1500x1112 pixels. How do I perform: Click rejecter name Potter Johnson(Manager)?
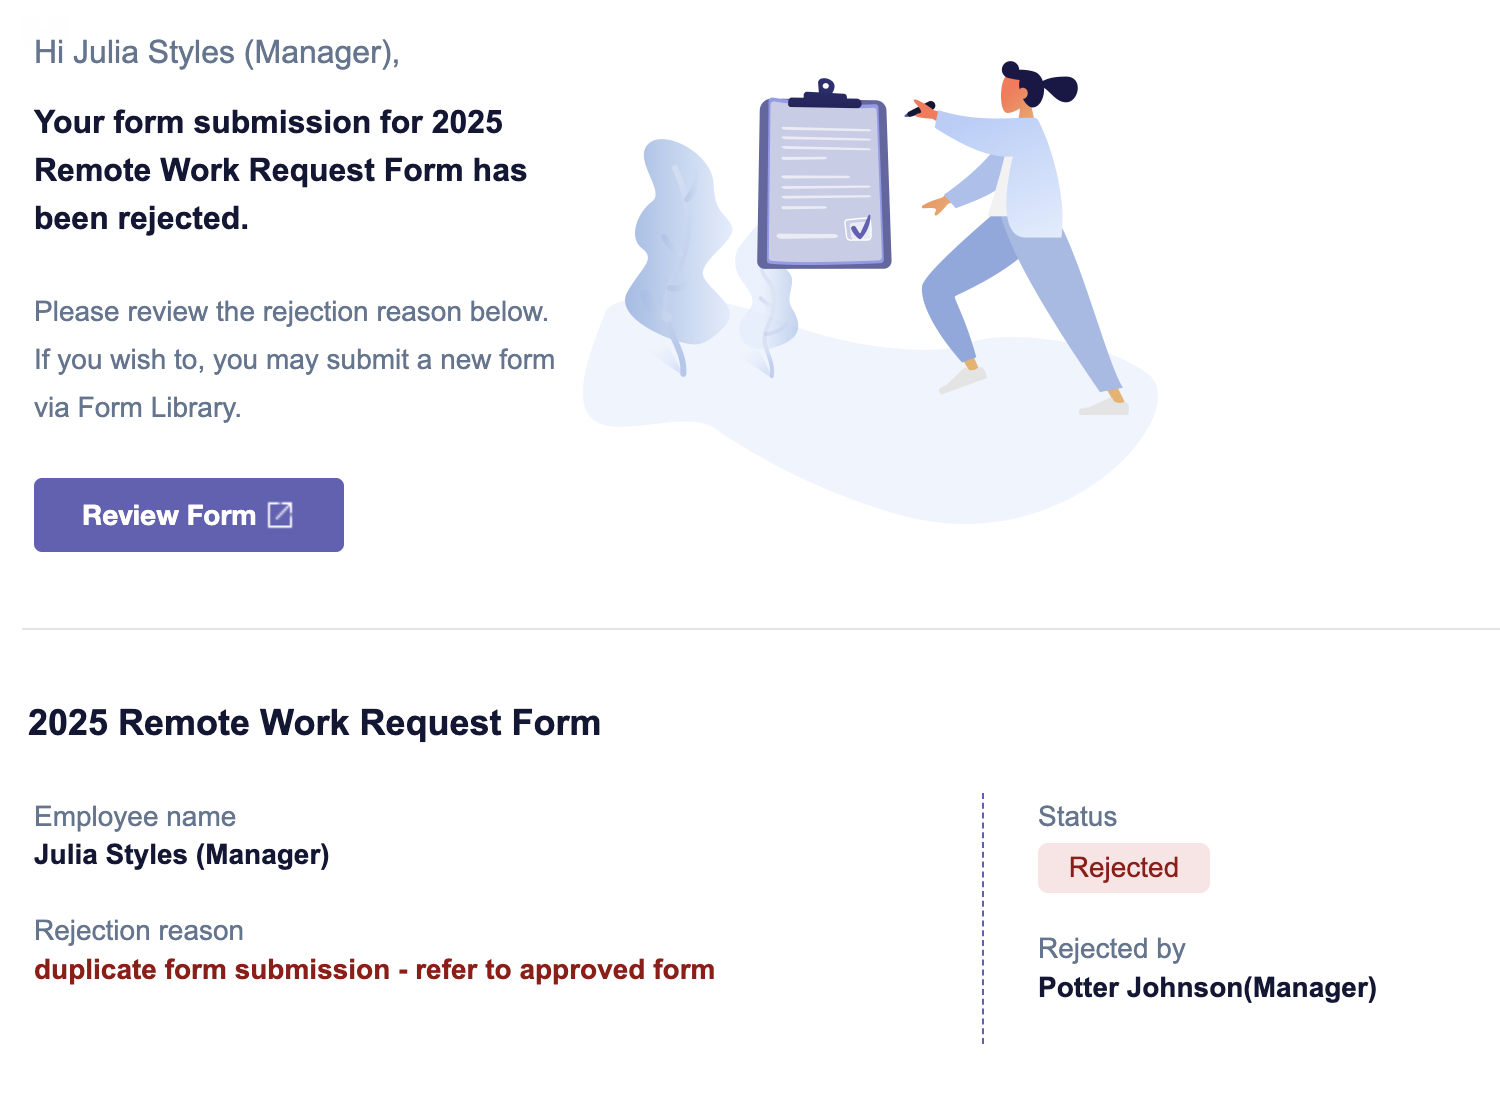click(x=1207, y=988)
